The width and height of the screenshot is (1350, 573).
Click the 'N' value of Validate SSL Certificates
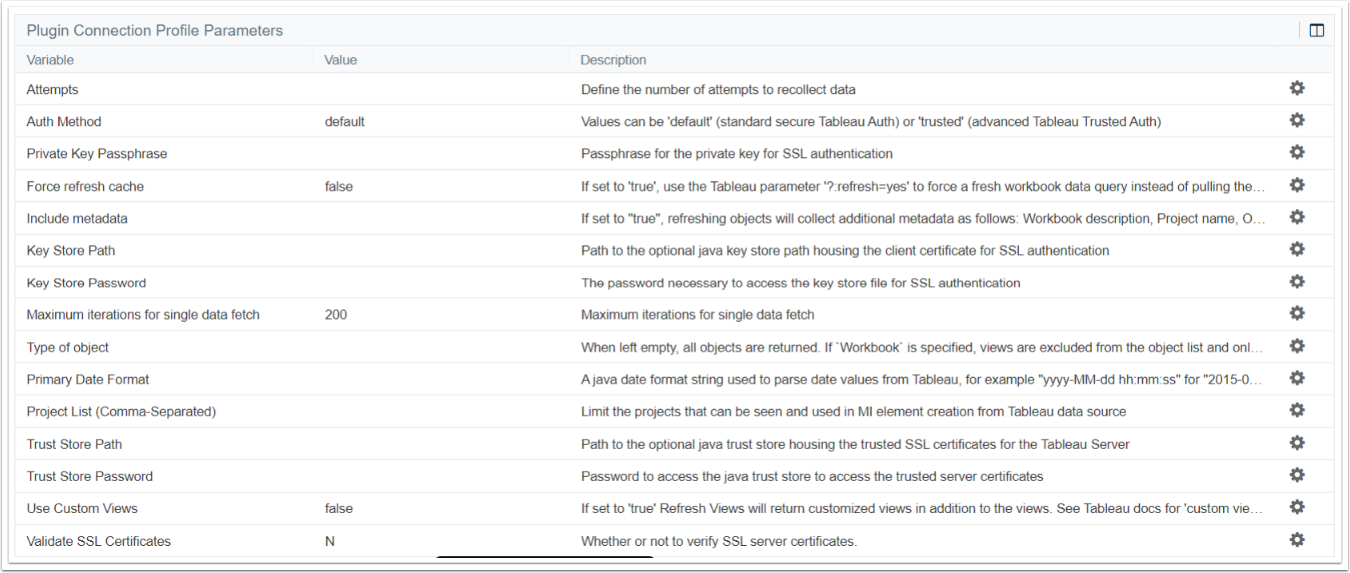pyautogui.click(x=329, y=541)
